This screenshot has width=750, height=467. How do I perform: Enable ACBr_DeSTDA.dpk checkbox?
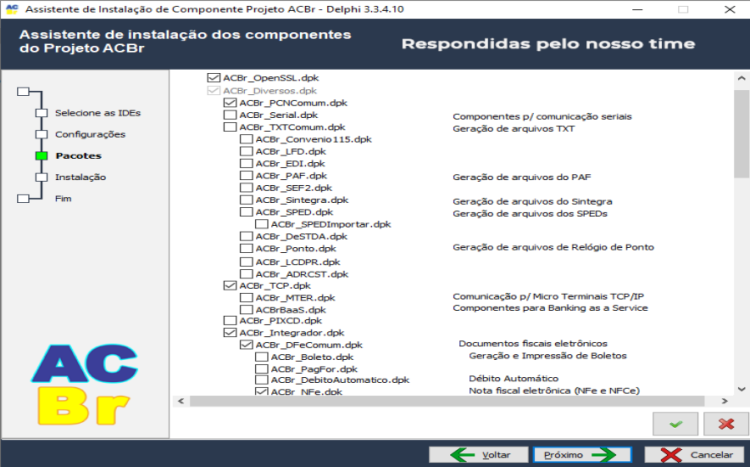tap(246, 236)
